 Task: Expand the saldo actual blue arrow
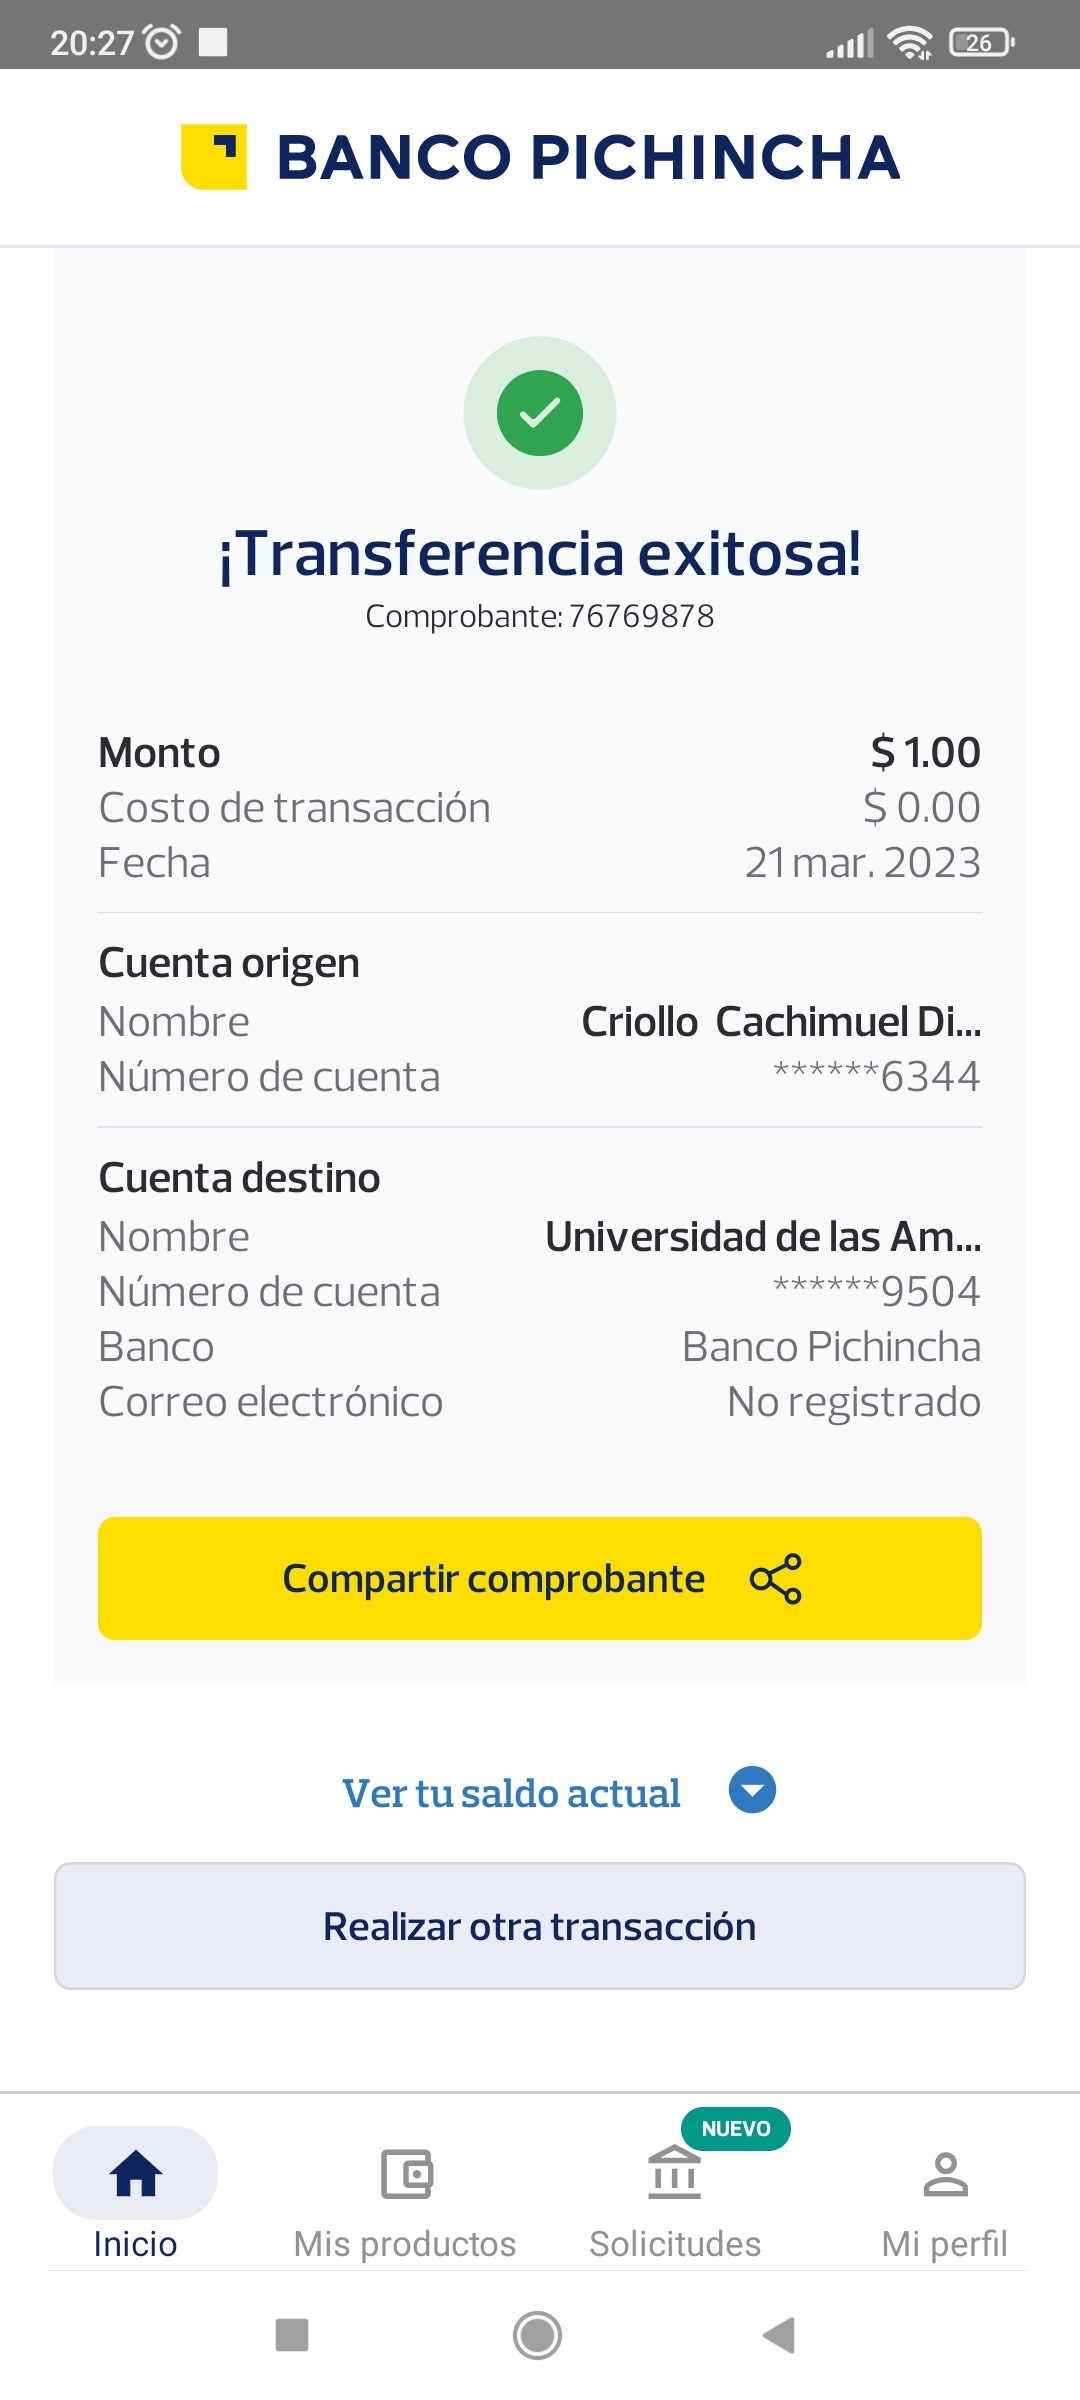(x=752, y=1790)
